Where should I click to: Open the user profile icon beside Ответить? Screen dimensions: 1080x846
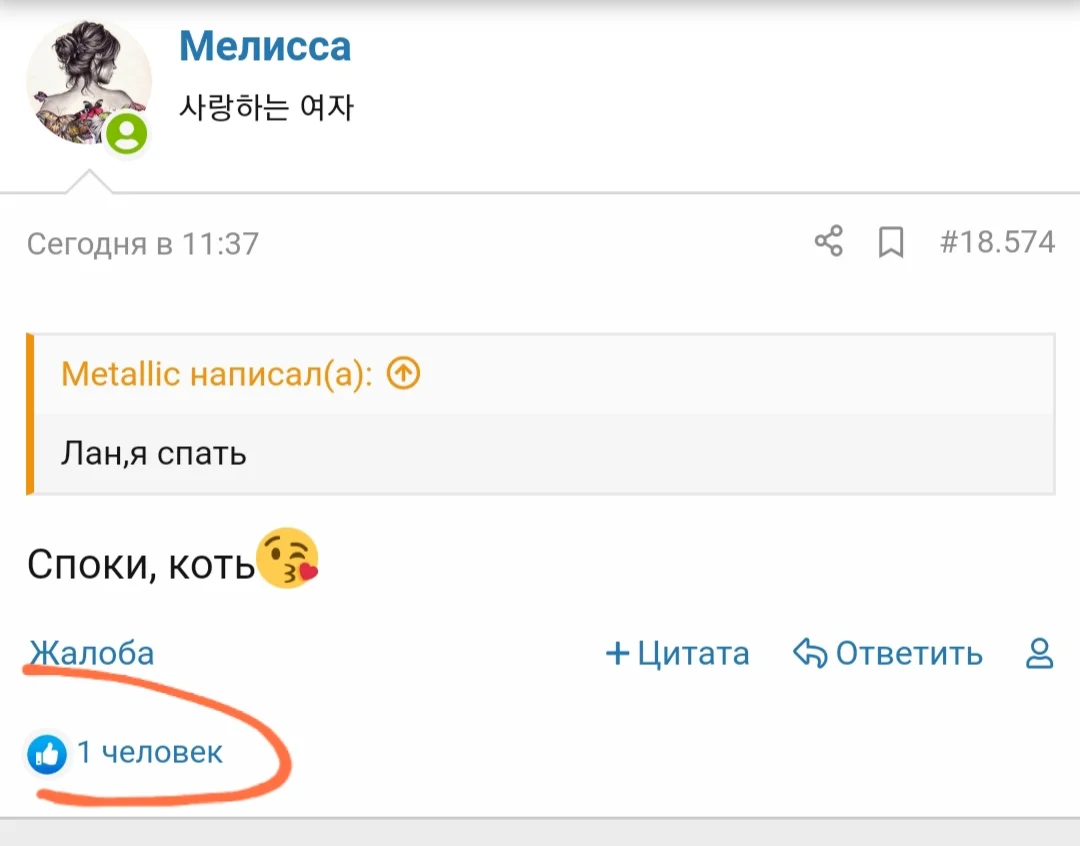1040,654
